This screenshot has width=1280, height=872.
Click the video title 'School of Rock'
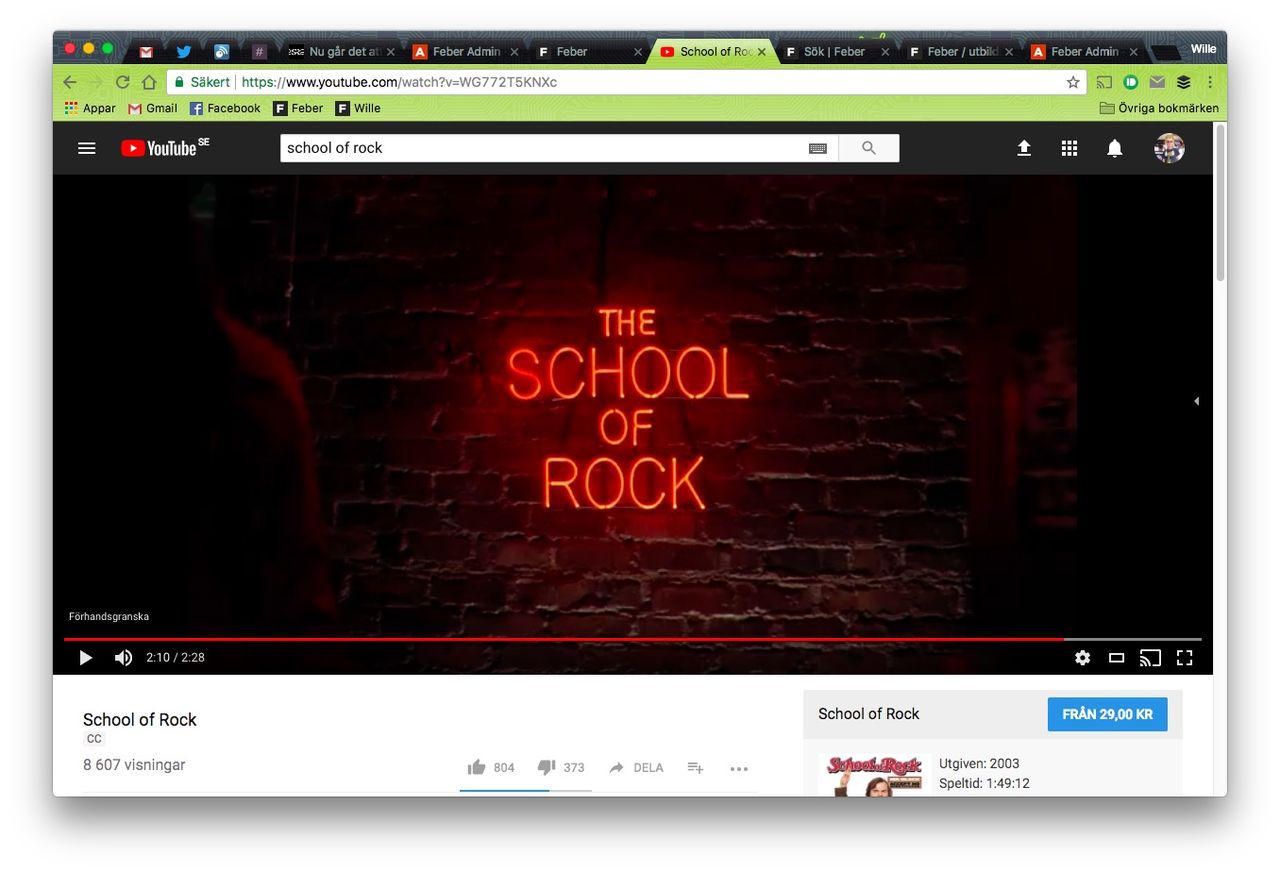140,719
